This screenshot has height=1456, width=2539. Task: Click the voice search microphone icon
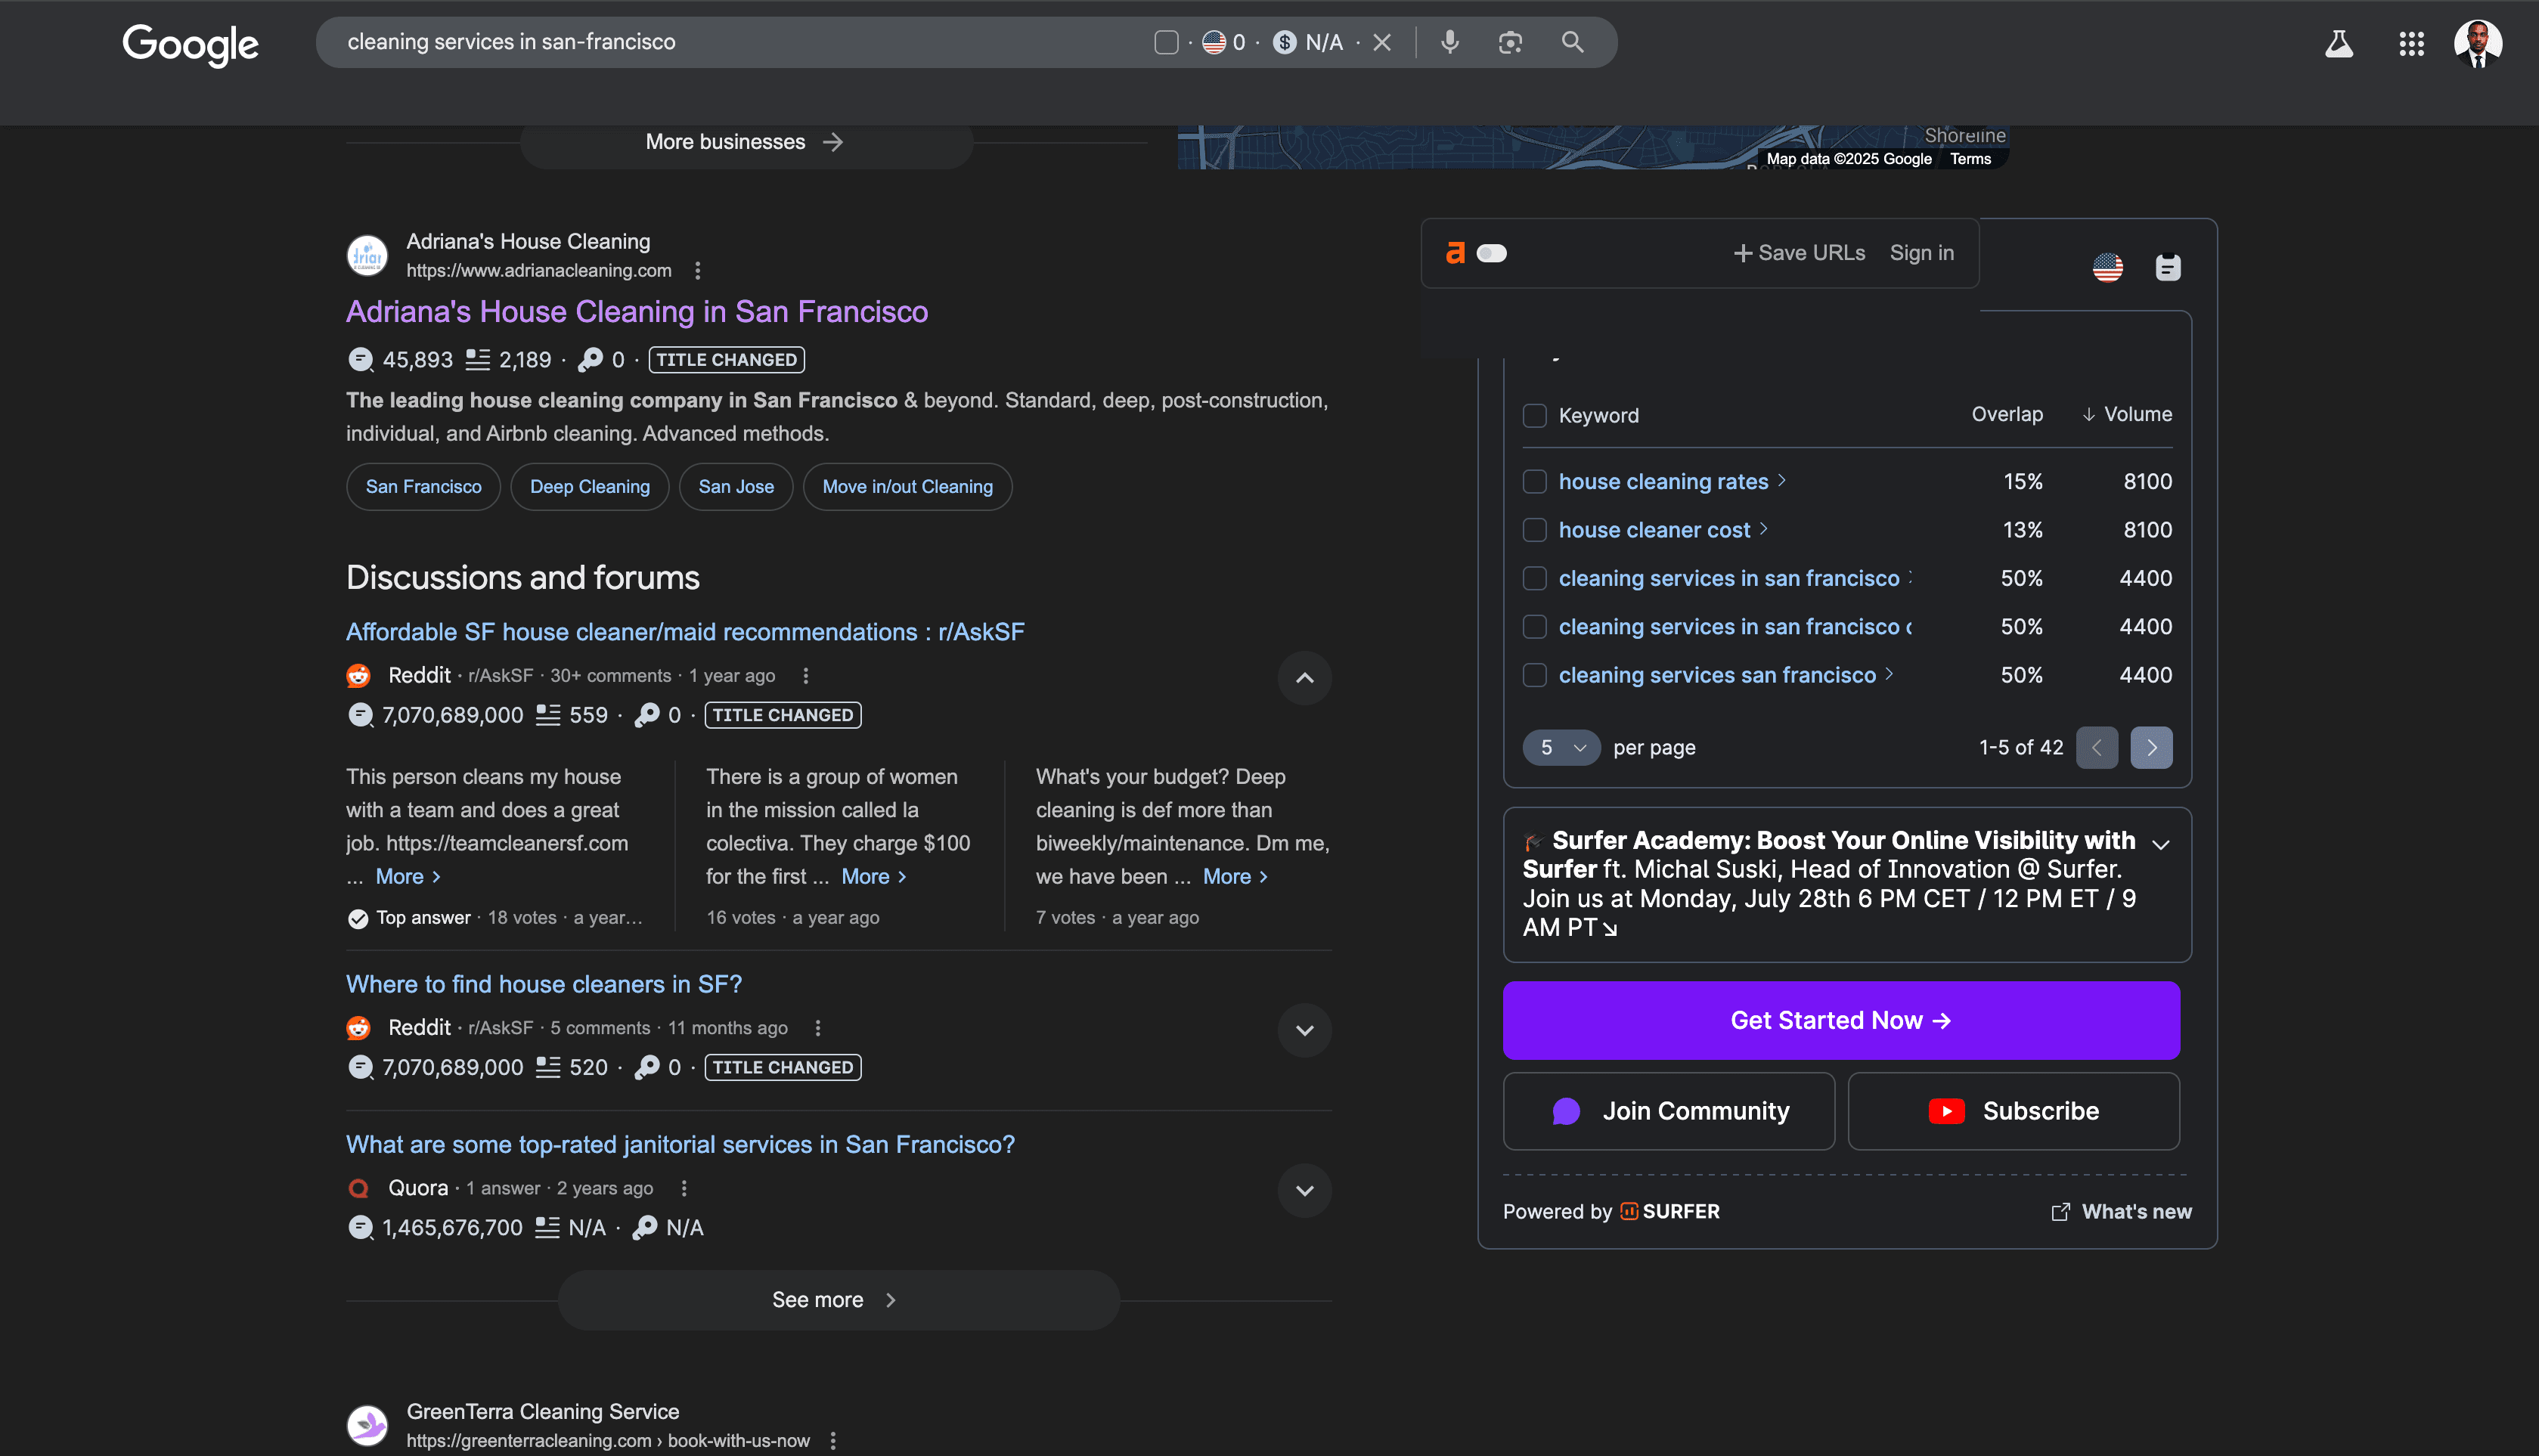1449,42
